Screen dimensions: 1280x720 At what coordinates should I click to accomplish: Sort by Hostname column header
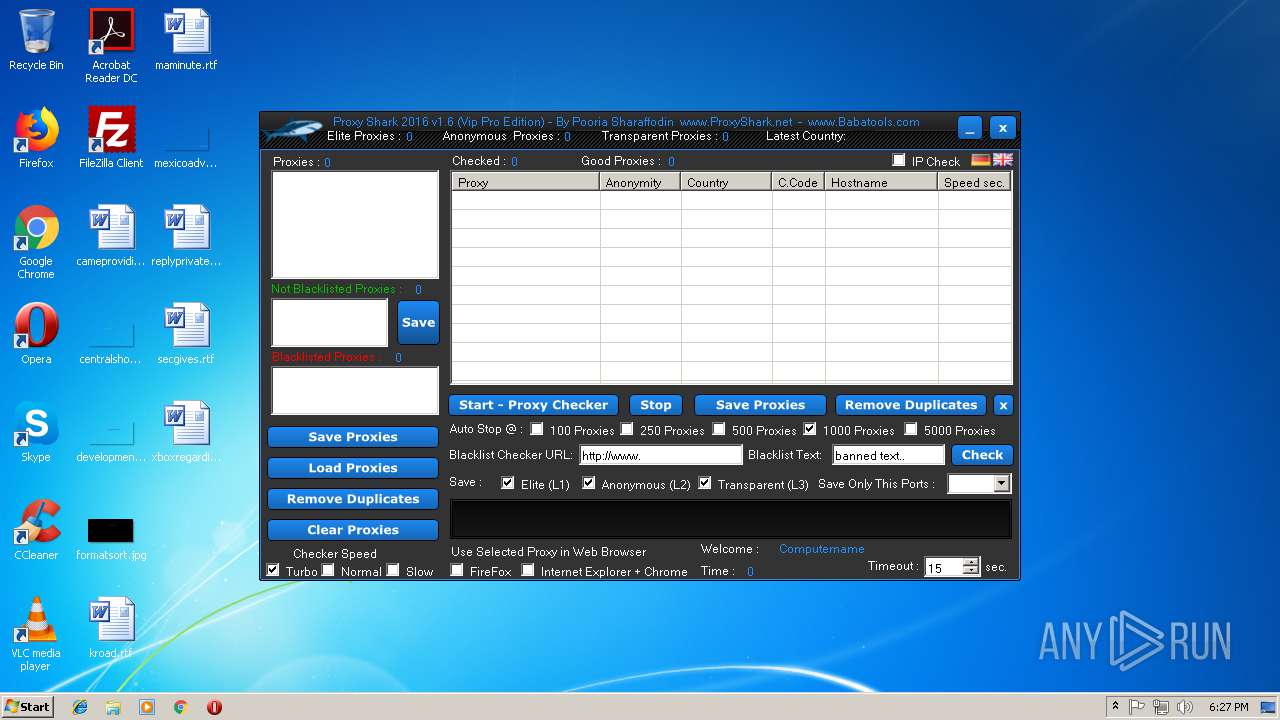[881, 182]
